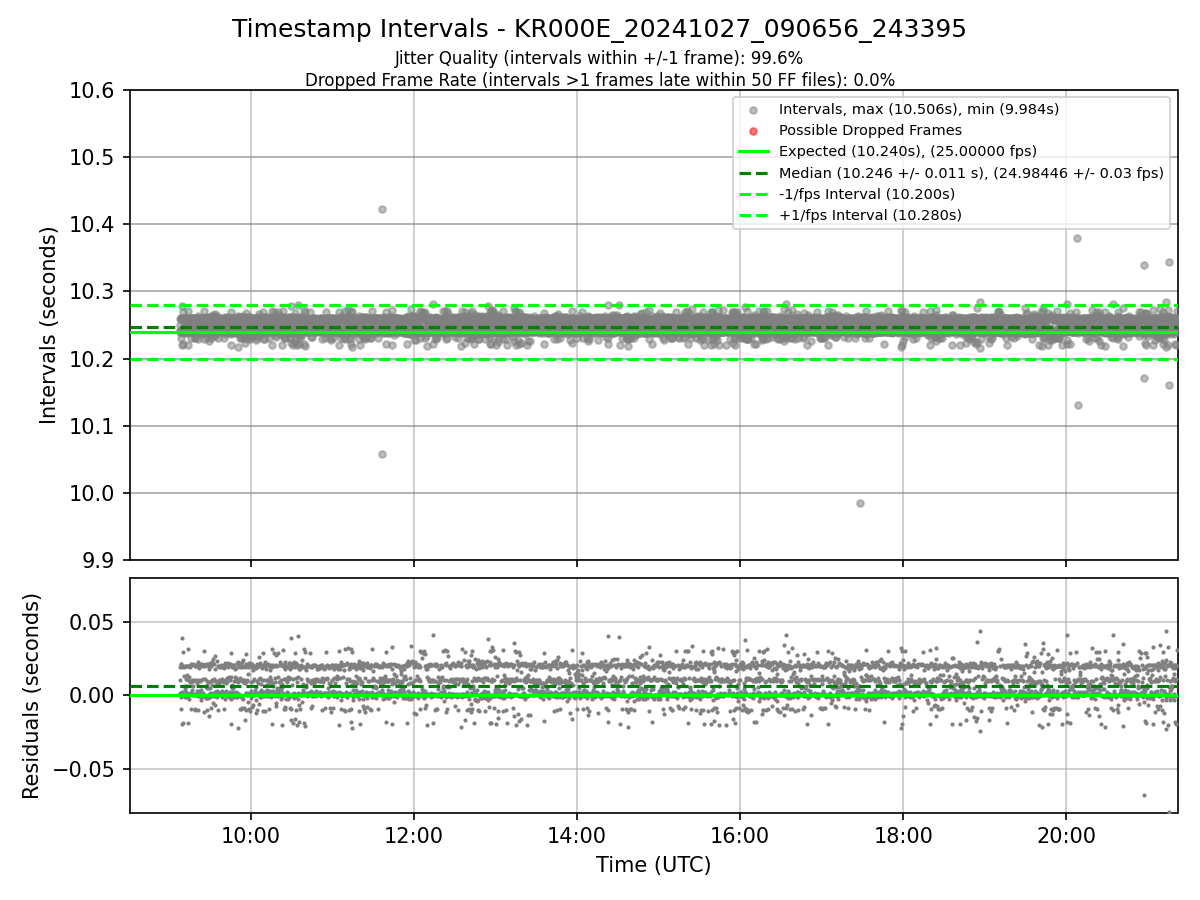Click the plot title 'Timestamp Intervals - KR000E_20241027_090656_243395'
Screen dimensions: 1200x900
point(599,29)
